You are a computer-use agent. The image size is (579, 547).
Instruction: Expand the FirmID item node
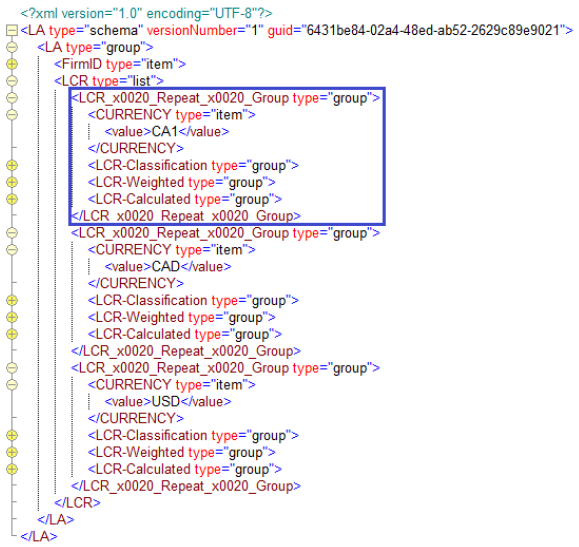click(x=12, y=64)
